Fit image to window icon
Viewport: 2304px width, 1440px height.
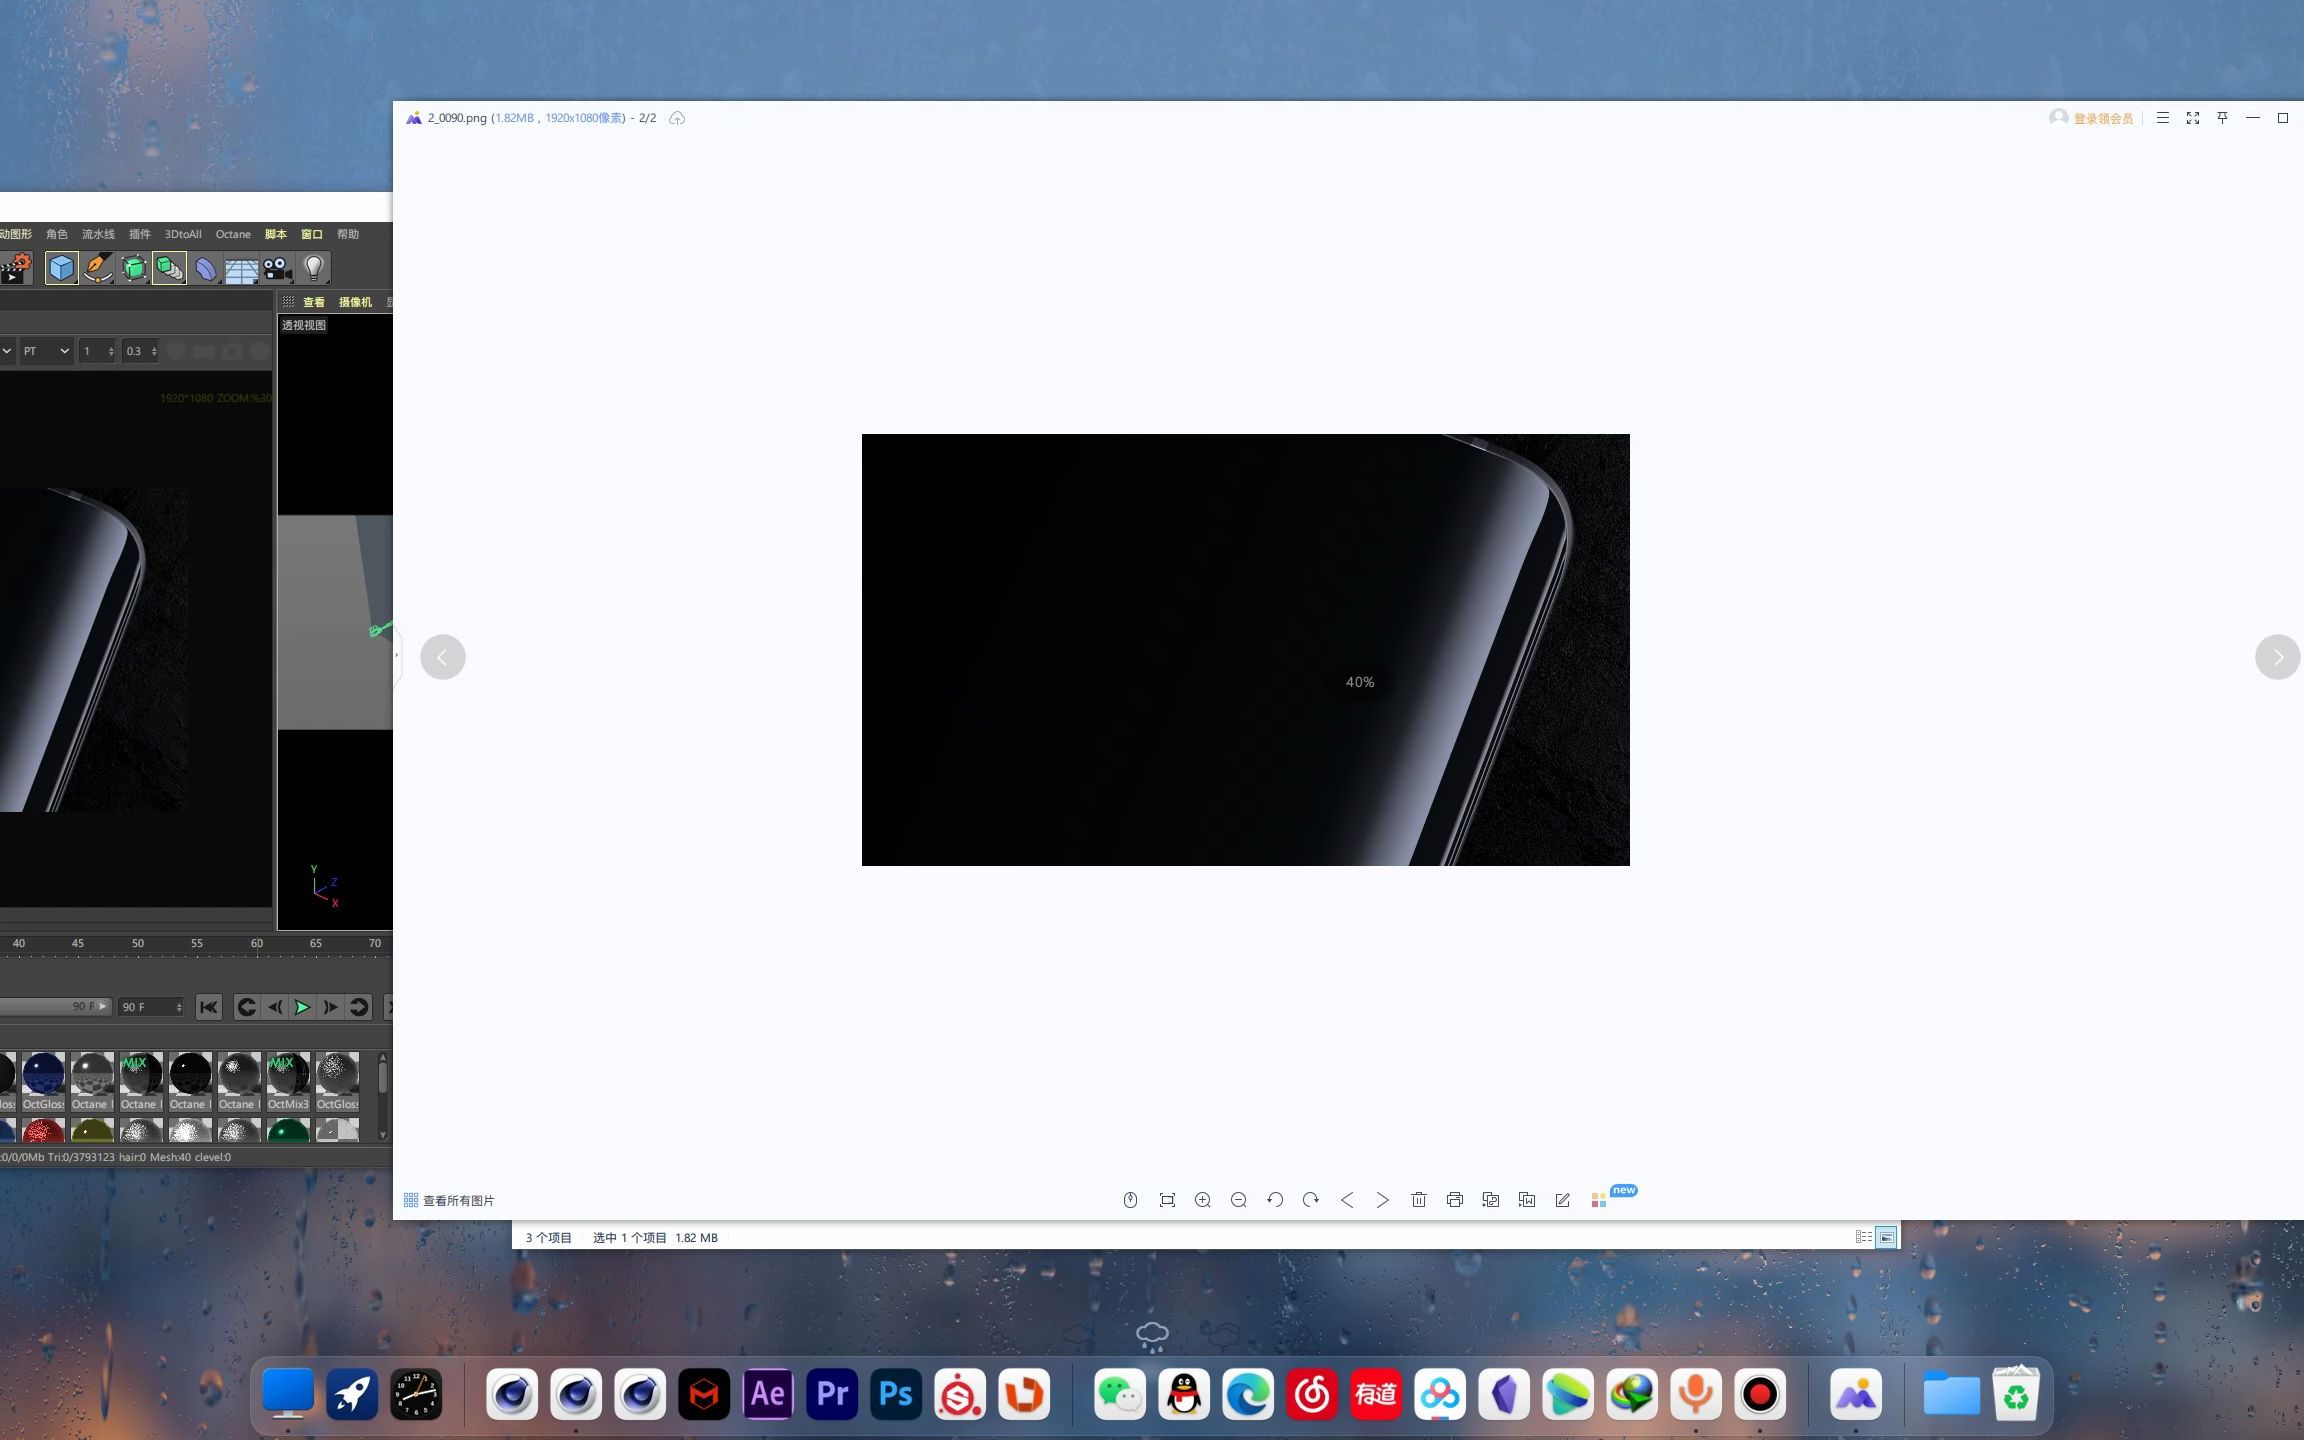1167,1200
